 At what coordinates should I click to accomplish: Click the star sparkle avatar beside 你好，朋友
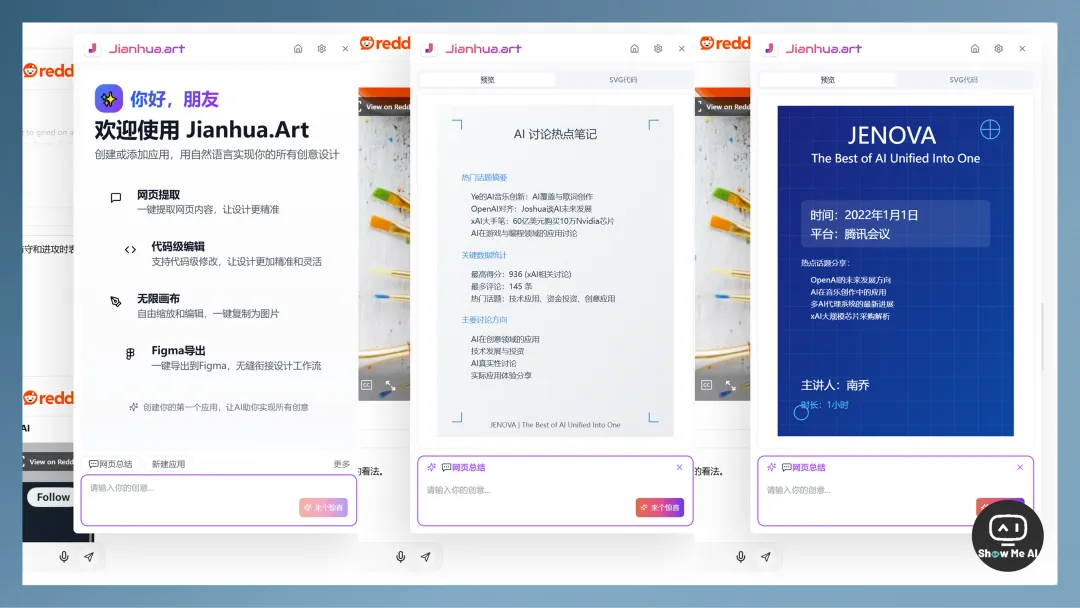tap(109, 98)
